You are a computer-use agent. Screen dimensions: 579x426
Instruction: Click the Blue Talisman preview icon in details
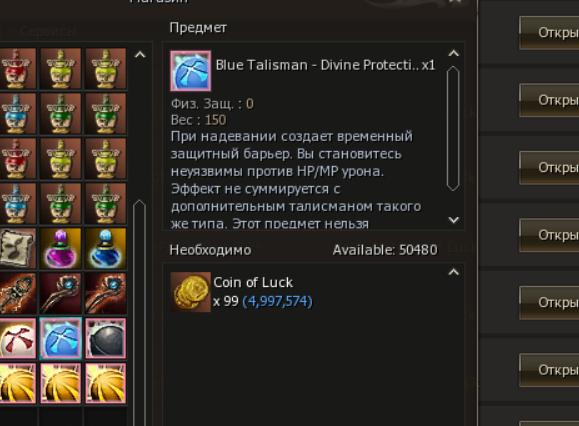click(191, 71)
